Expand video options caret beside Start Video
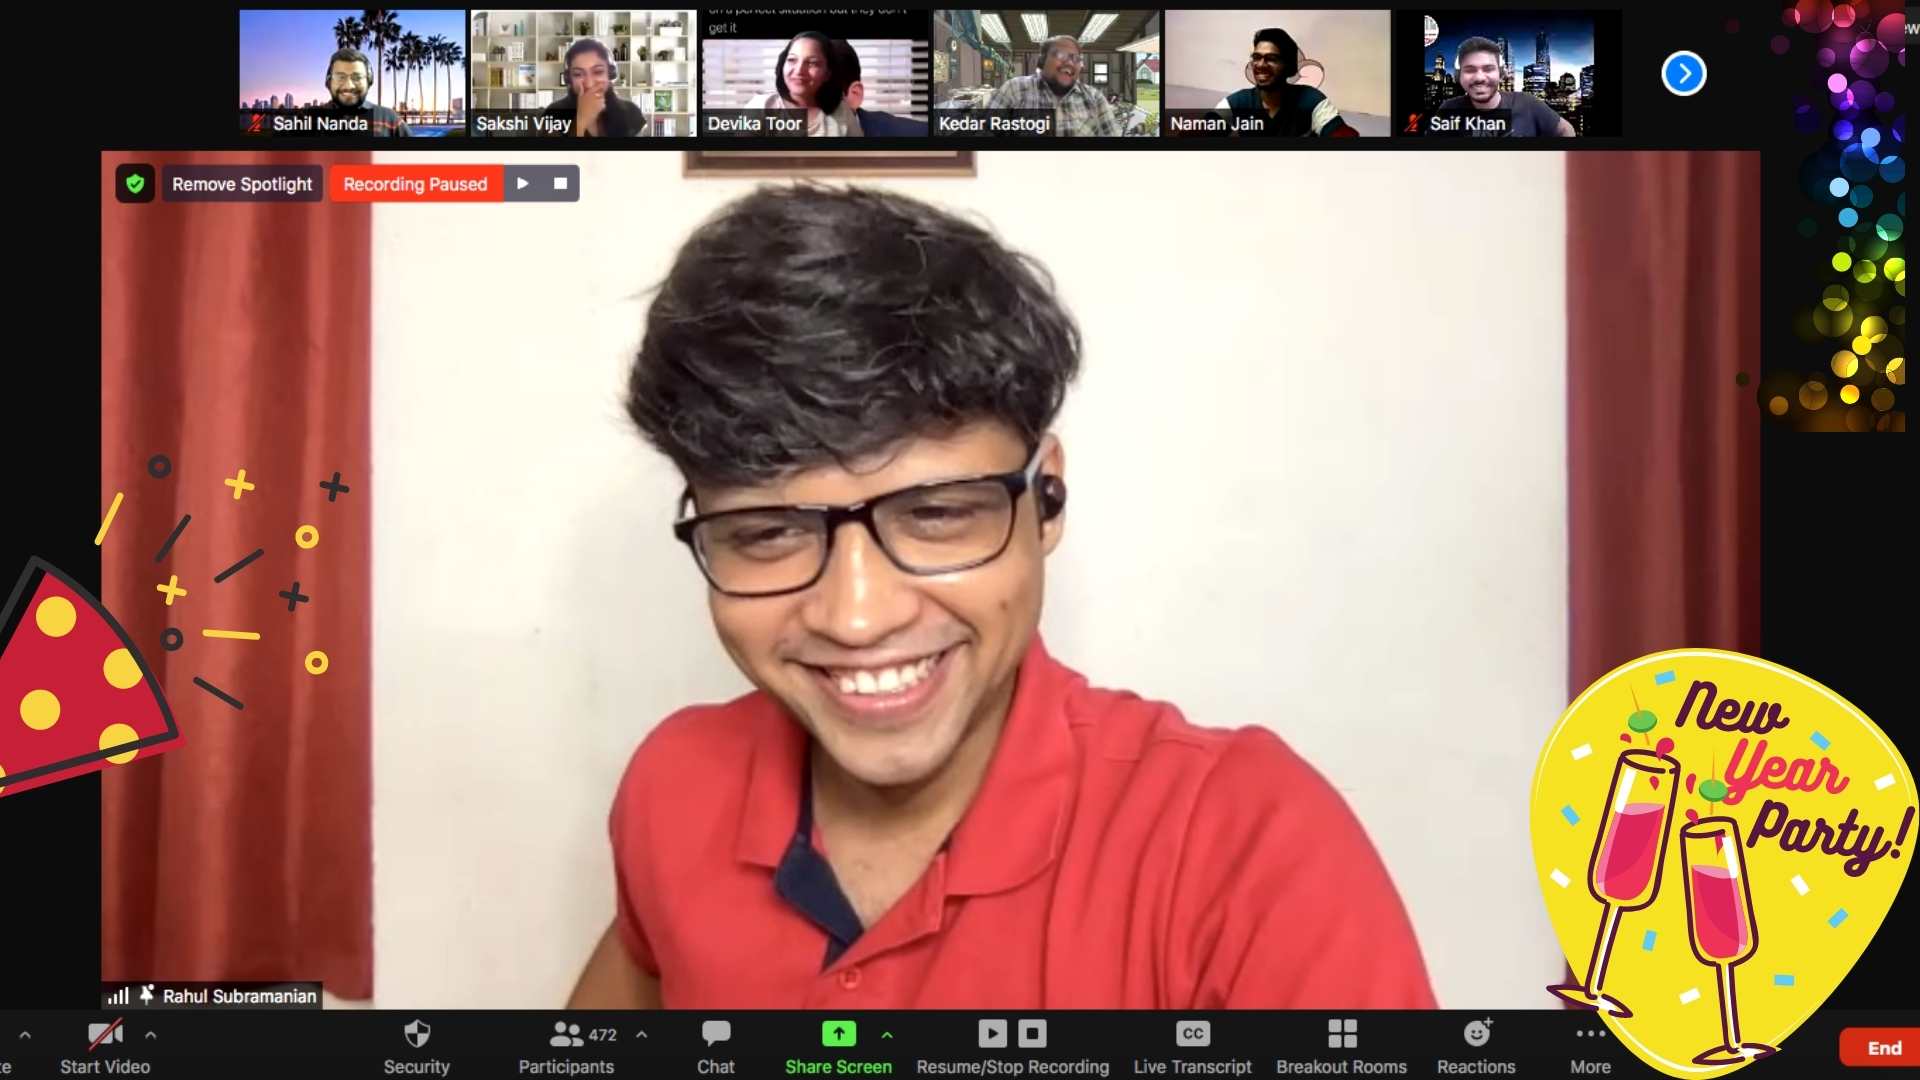 (150, 1035)
